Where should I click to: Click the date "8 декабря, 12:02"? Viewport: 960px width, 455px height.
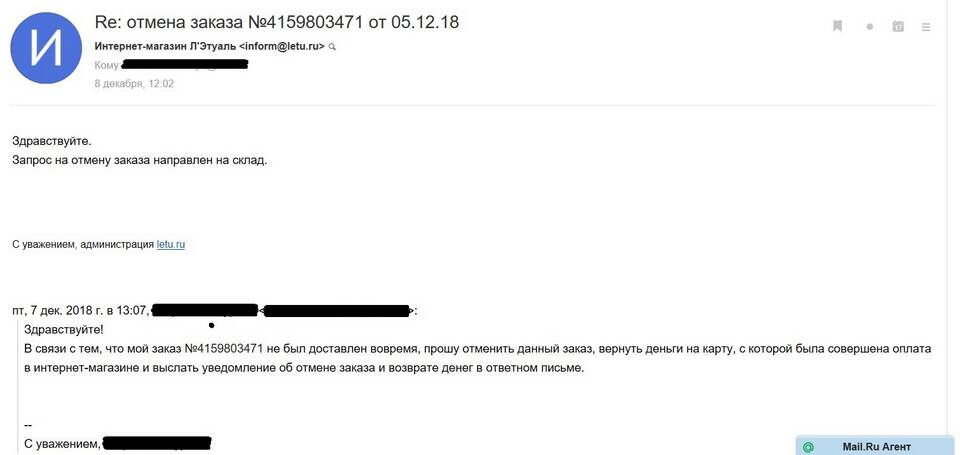[134, 84]
